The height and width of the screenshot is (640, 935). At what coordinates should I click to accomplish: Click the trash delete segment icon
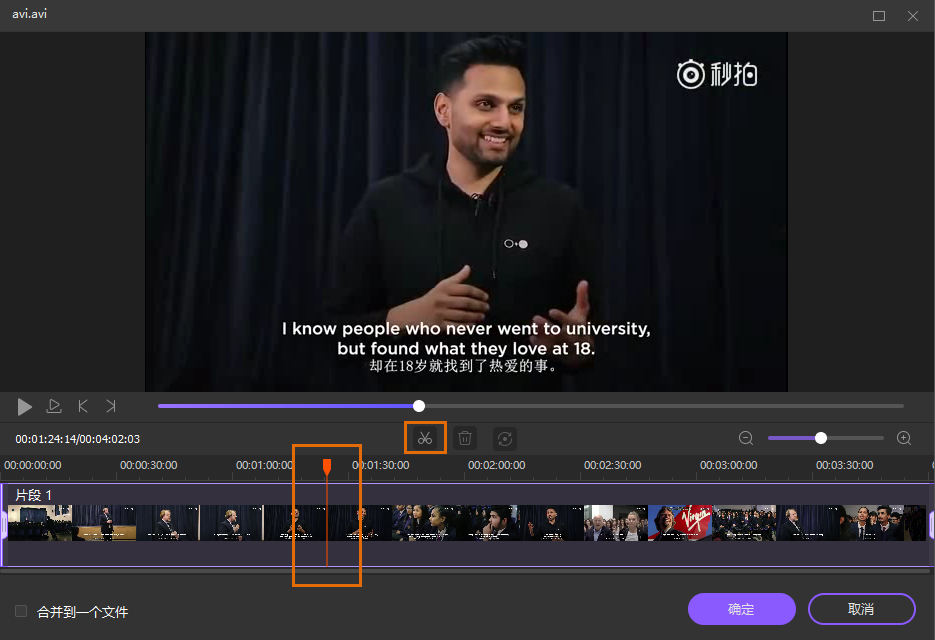(x=465, y=438)
